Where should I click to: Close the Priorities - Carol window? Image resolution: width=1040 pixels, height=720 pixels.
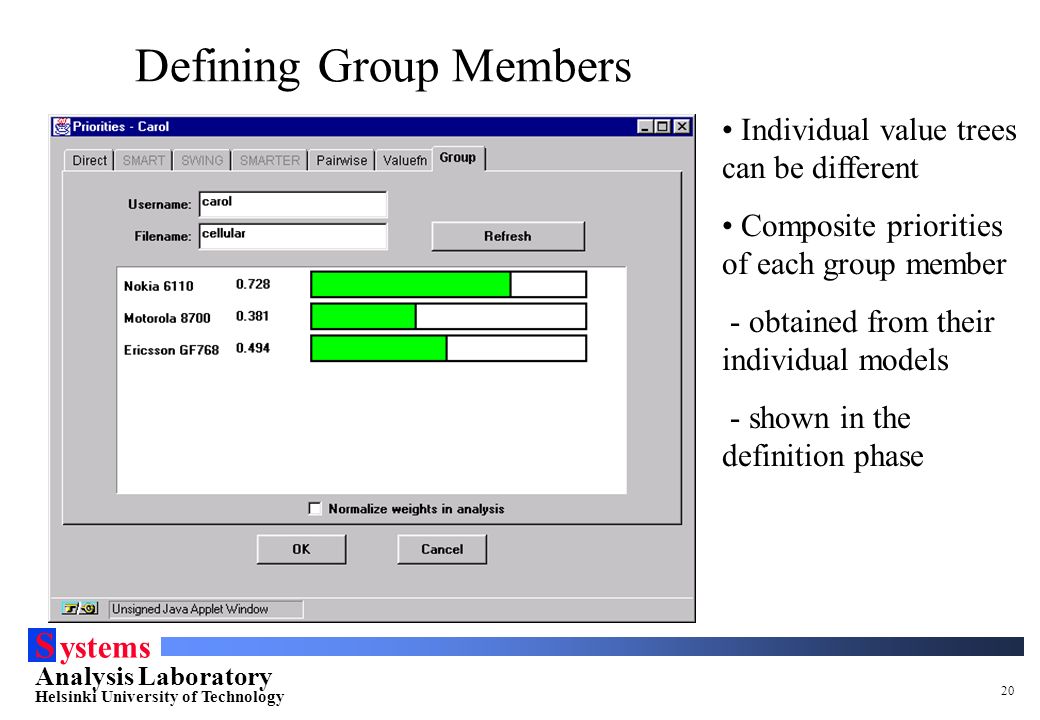click(x=682, y=127)
